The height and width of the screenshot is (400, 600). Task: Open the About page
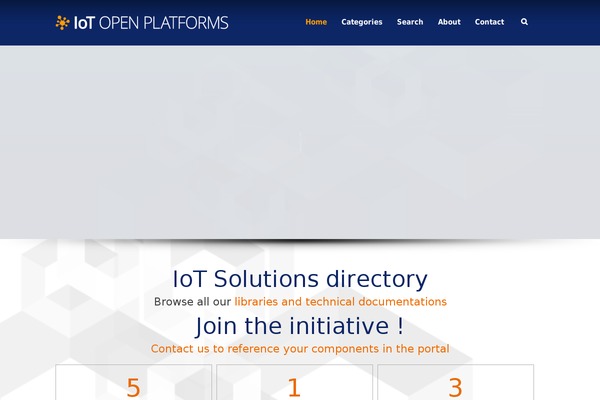(449, 22)
